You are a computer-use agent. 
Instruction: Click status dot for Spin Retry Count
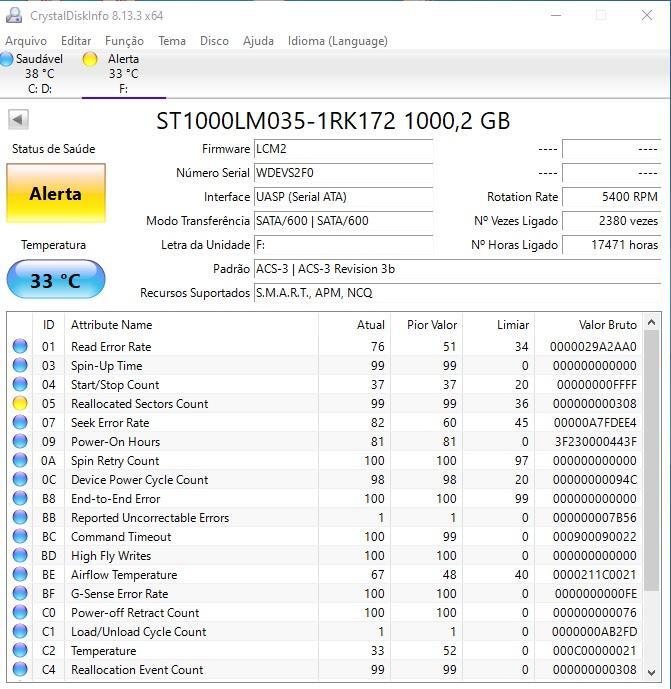click(x=20, y=460)
